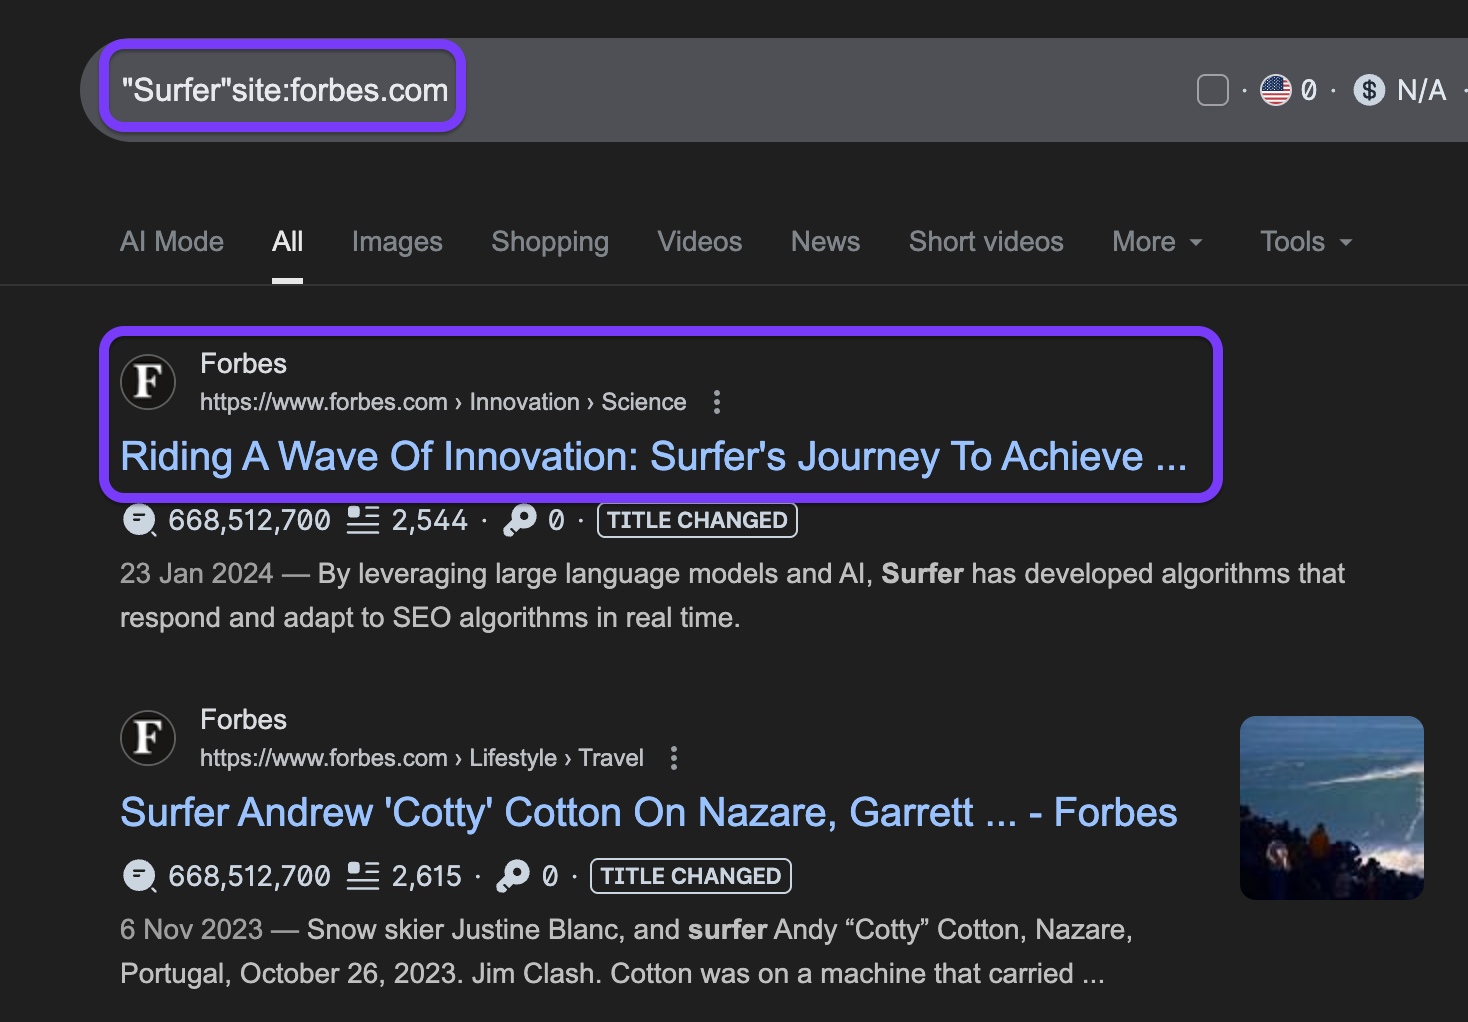Click the ocean wave thumbnail image
Screen dimensions: 1468x1022
pyautogui.click(x=1331, y=807)
